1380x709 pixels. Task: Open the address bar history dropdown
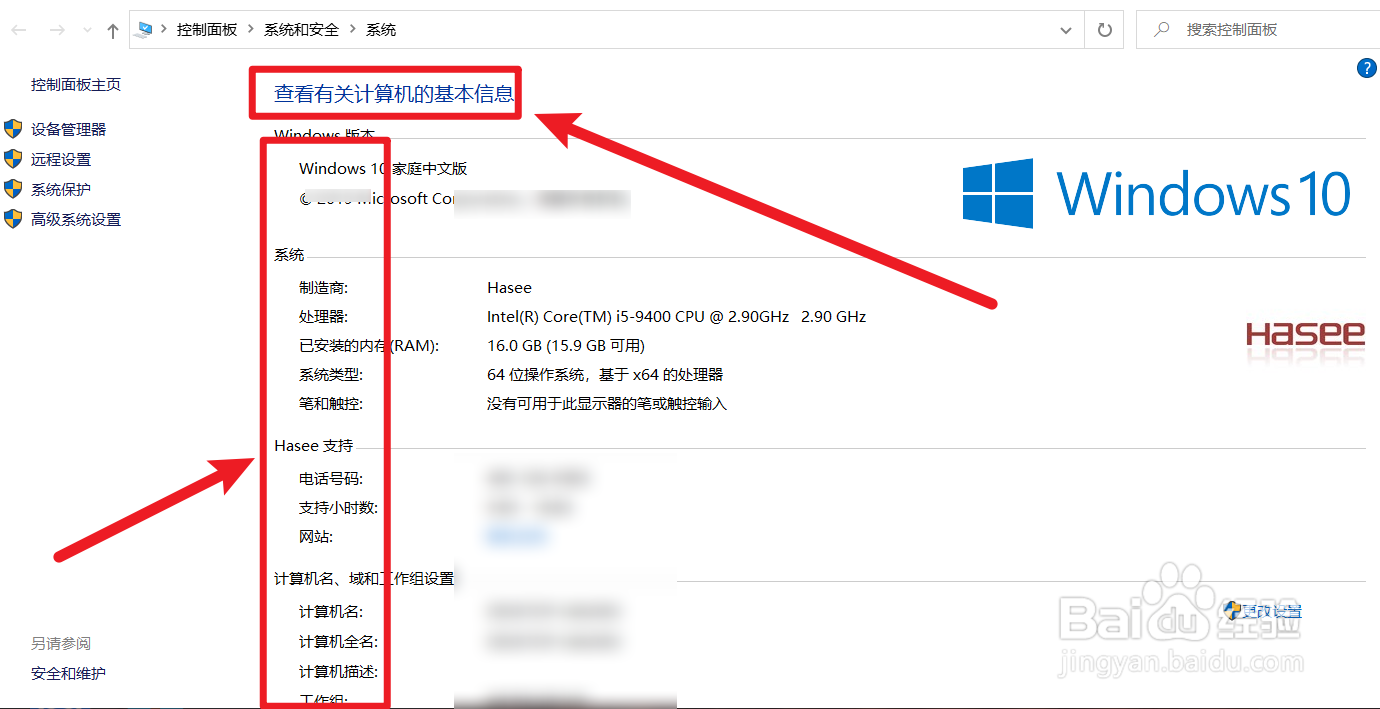tap(1066, 30)
